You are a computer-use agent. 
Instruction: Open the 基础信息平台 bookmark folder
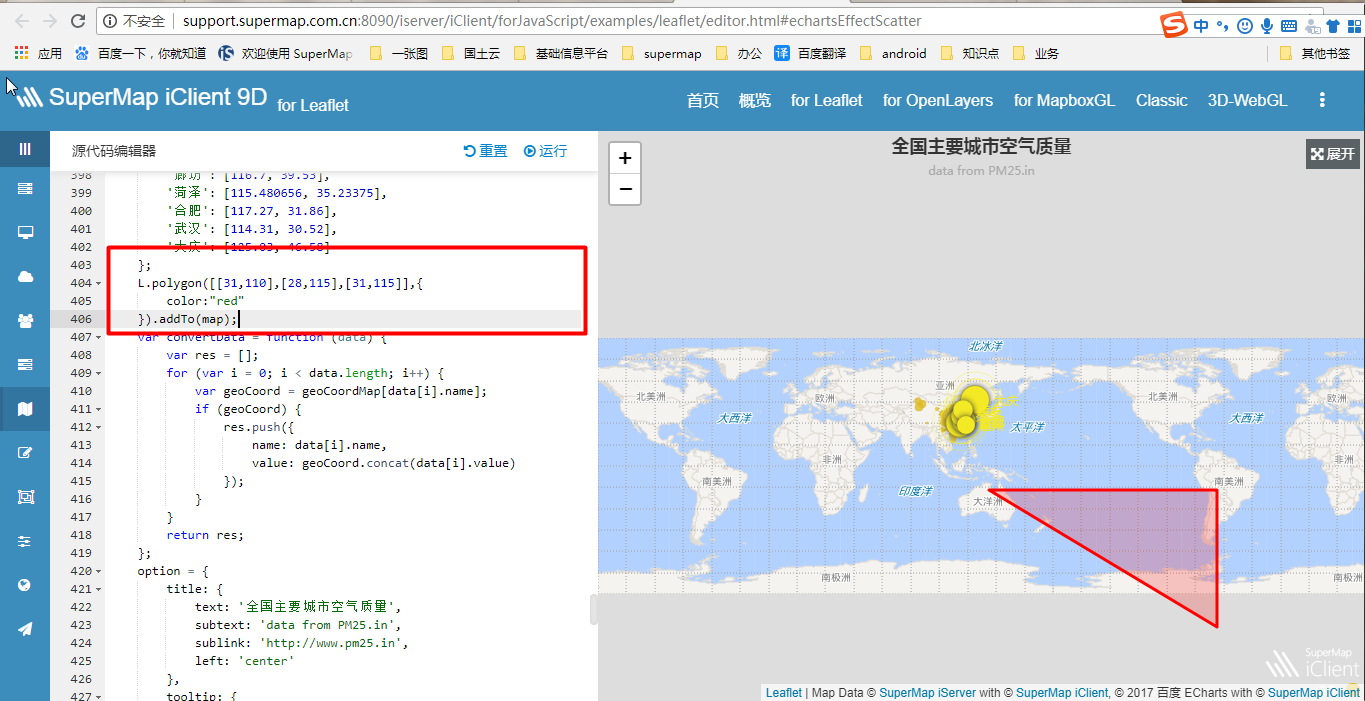click(x=561, y=53)
